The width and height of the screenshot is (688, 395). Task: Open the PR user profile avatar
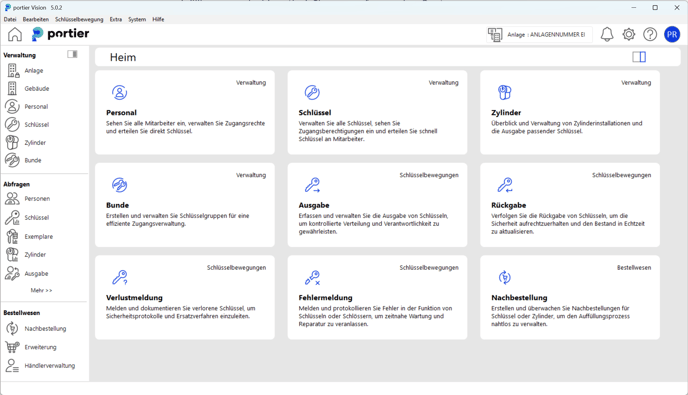pyautogui.click(x=672, y=34)
